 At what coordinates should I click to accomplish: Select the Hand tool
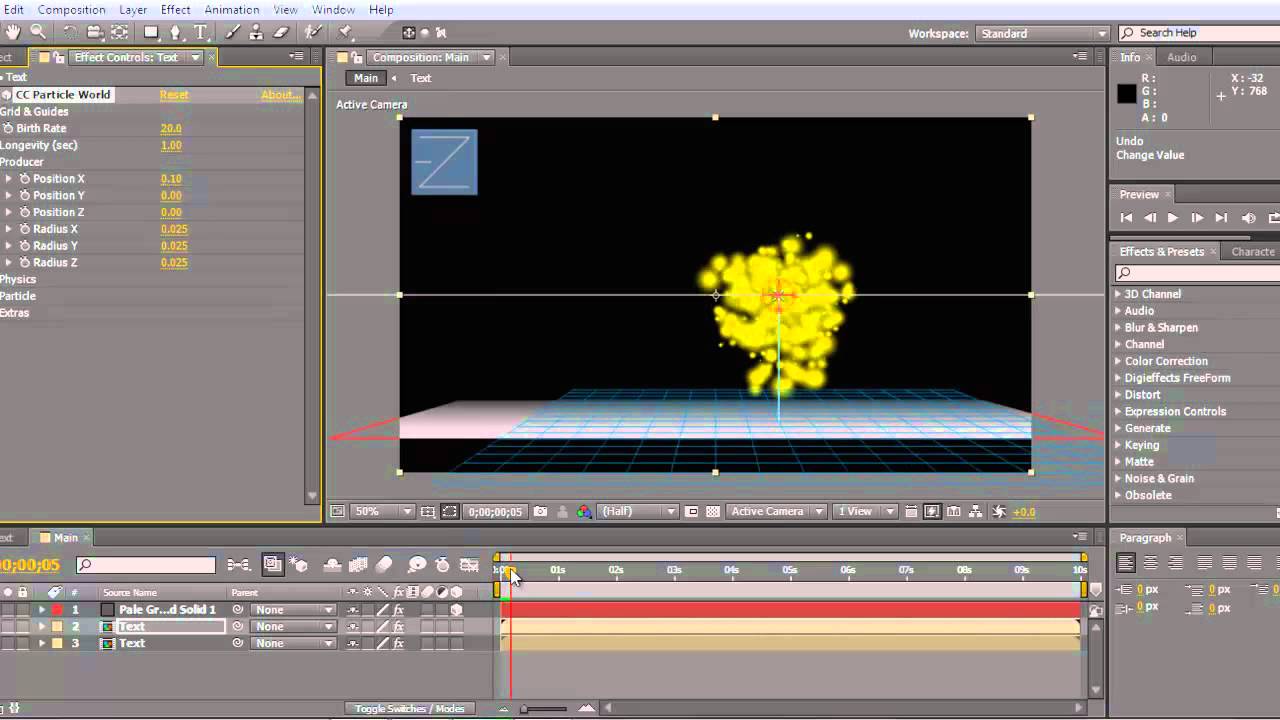[12, 32]
